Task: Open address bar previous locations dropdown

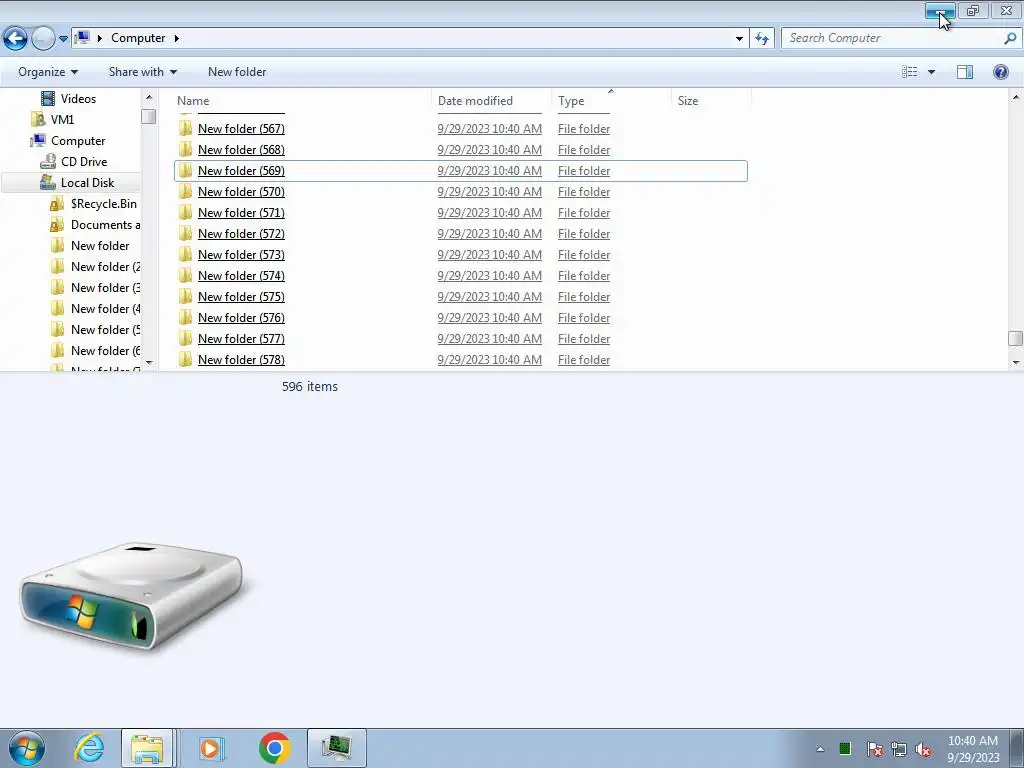Action: click(739, 39)
